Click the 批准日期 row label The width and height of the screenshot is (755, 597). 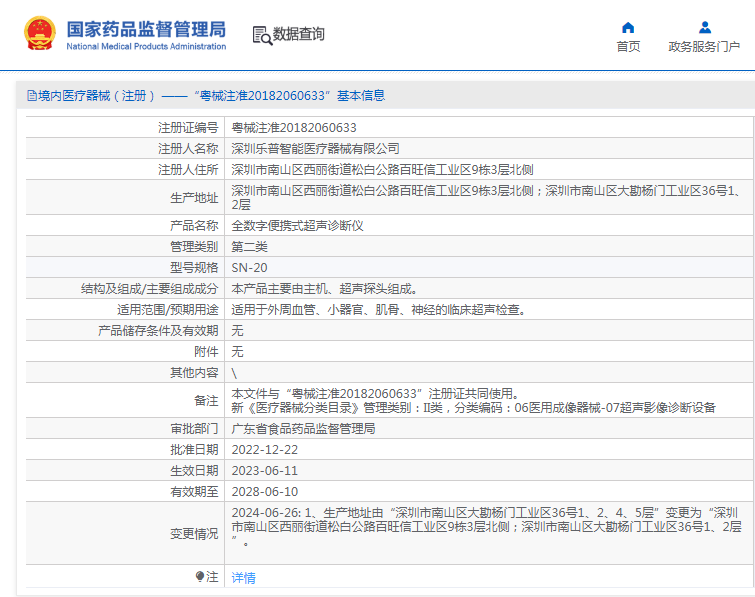coord(194,450)
